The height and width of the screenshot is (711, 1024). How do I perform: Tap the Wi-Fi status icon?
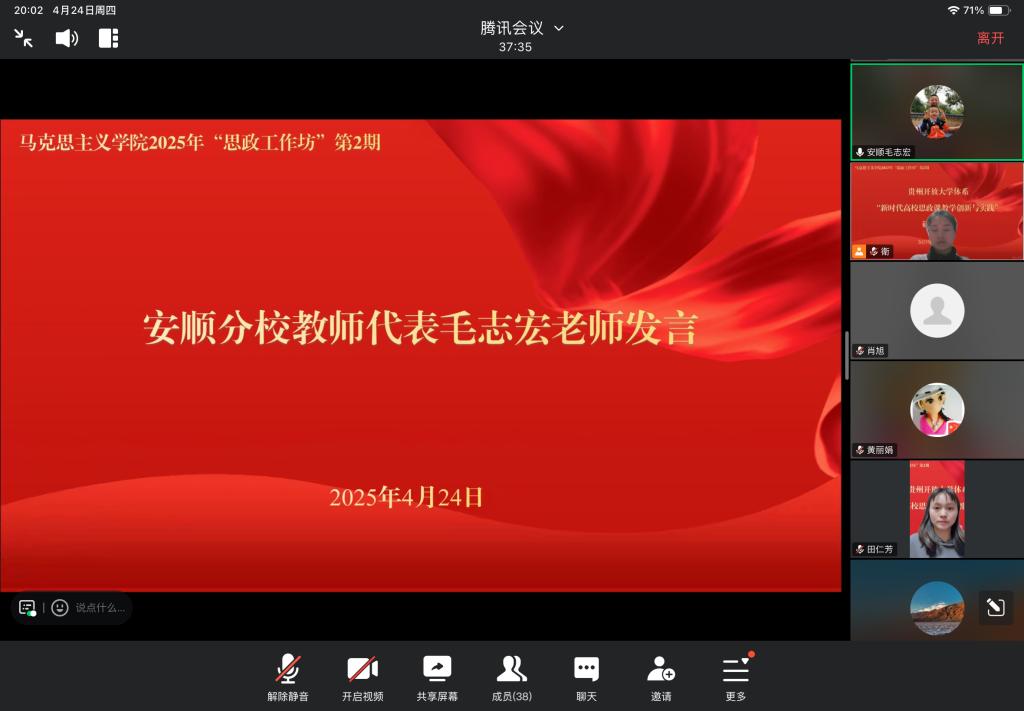pyautogui.click(x=953, y=10)
